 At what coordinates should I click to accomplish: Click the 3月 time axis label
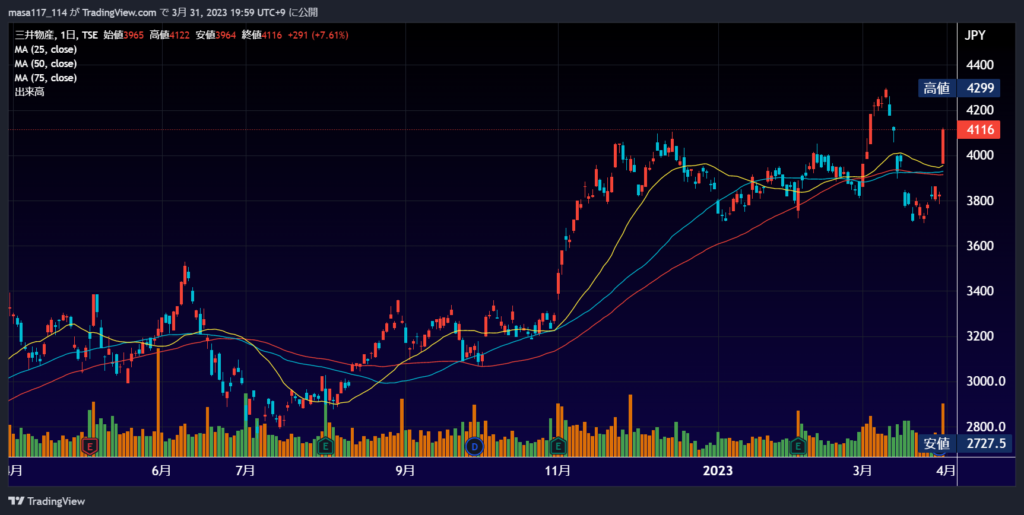pyautogui.click(x=863, y=471)
